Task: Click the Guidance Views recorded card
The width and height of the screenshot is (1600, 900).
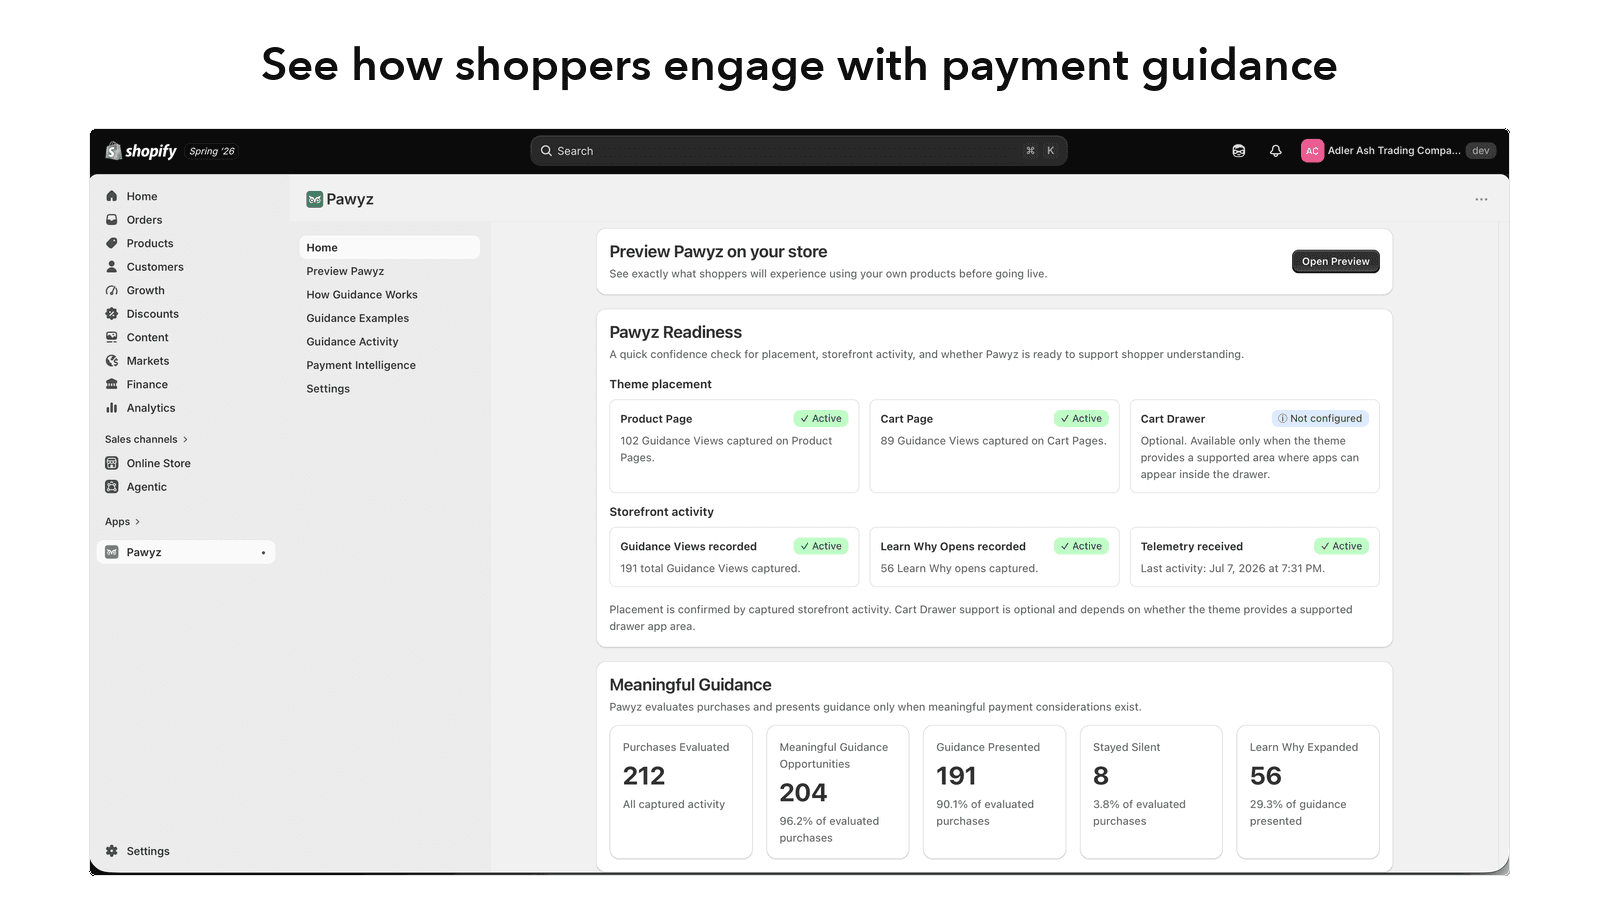Action: coord(734,557)
